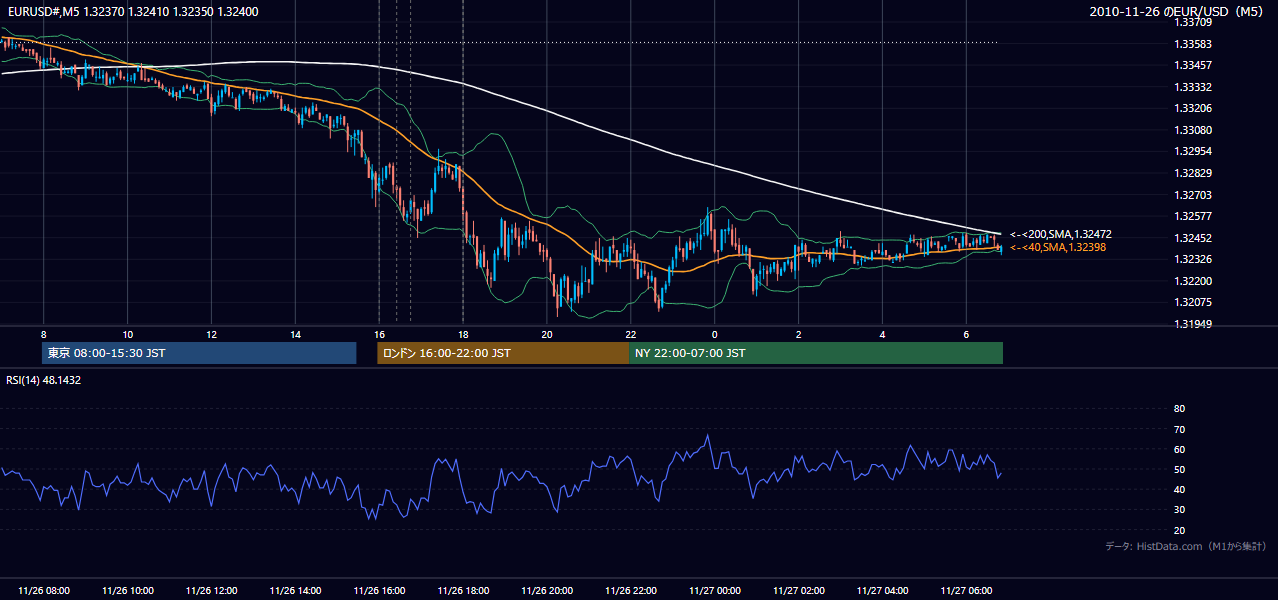Click hour tick 16 under the price chart
The image size is (1278, 600).
coord(379,334)
